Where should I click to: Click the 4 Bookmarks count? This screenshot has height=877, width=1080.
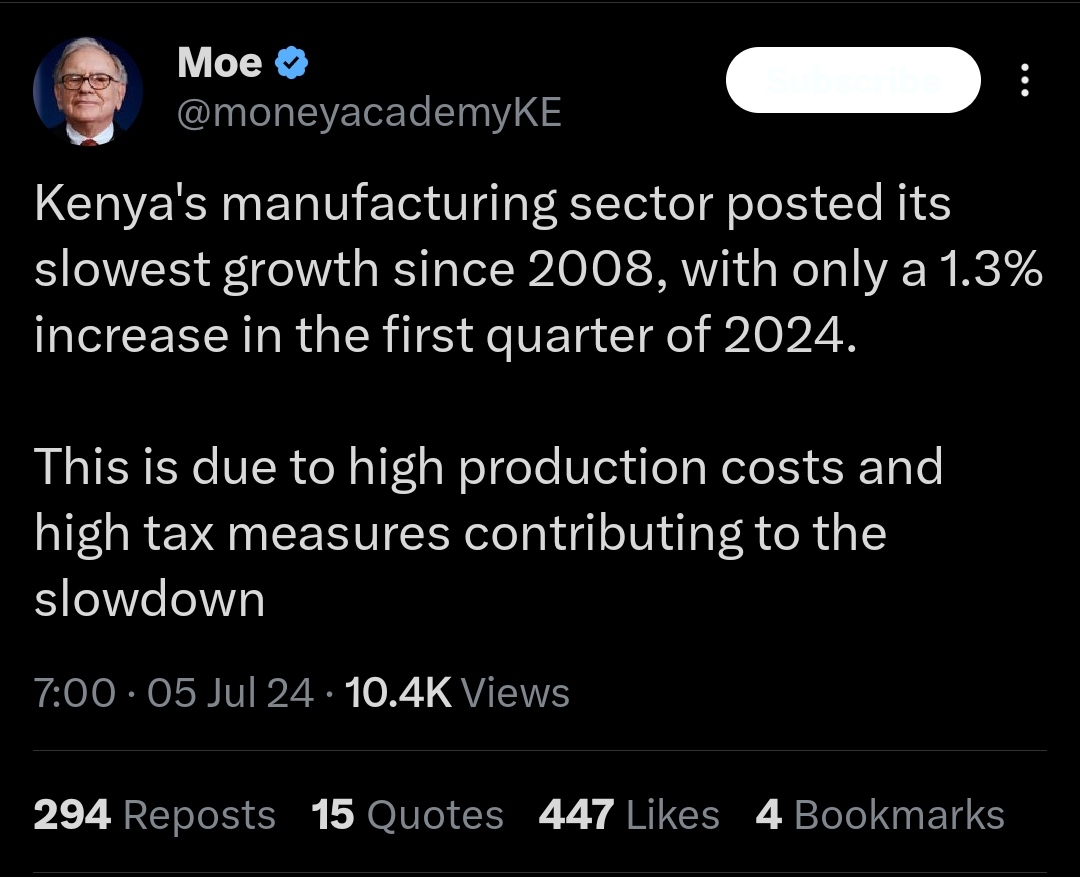click(880, 815)
